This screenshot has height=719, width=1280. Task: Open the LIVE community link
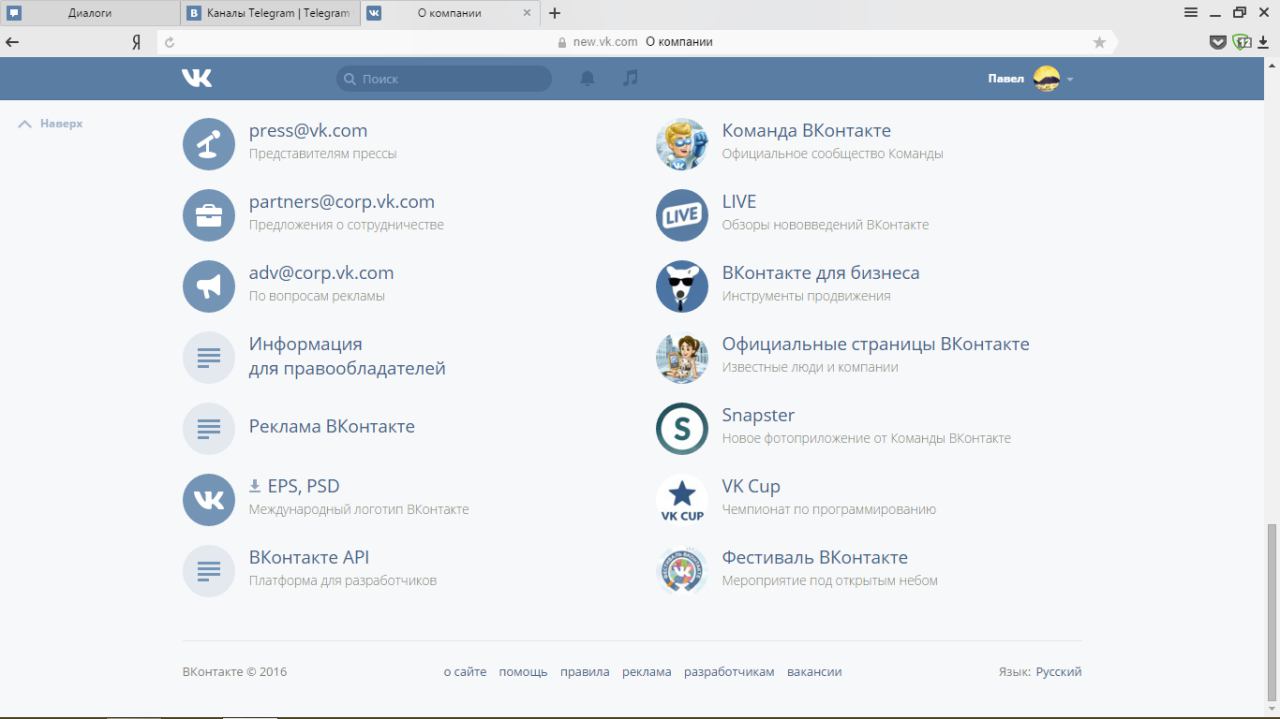(739, 202)
